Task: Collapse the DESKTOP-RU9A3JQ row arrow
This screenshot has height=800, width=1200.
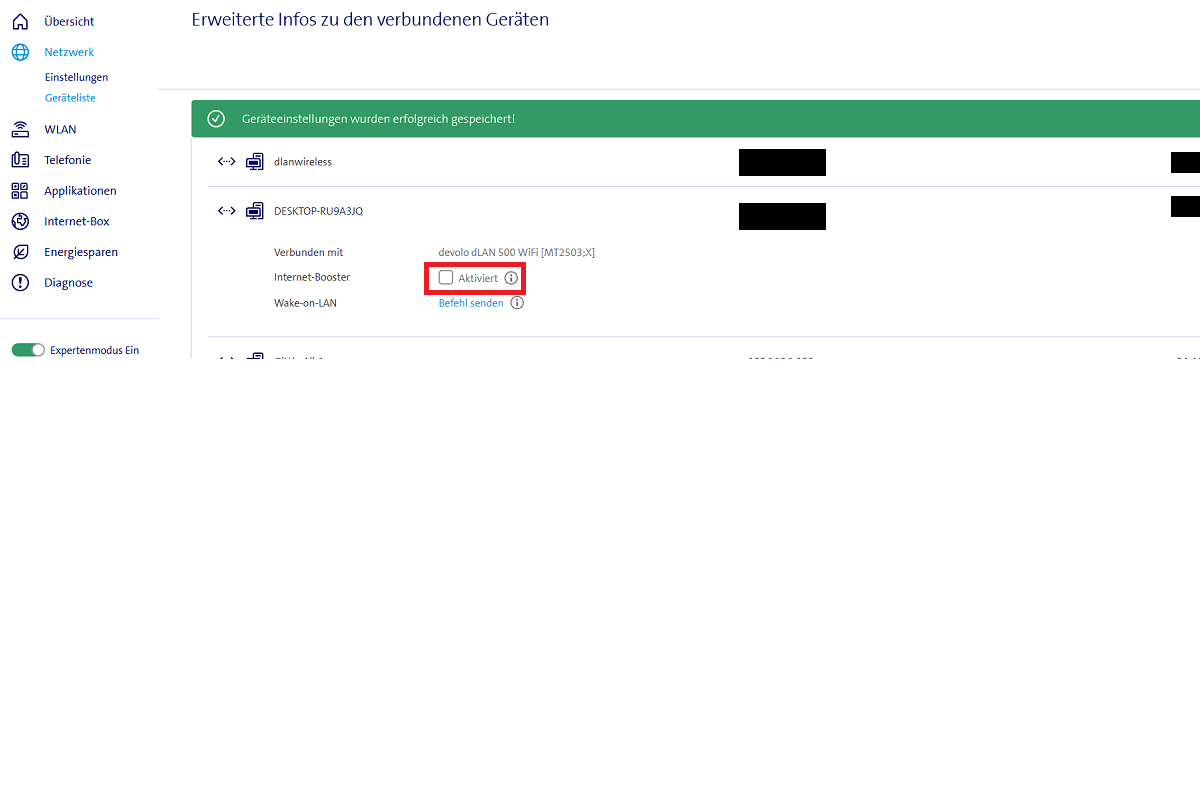Action: pos(227,211)
